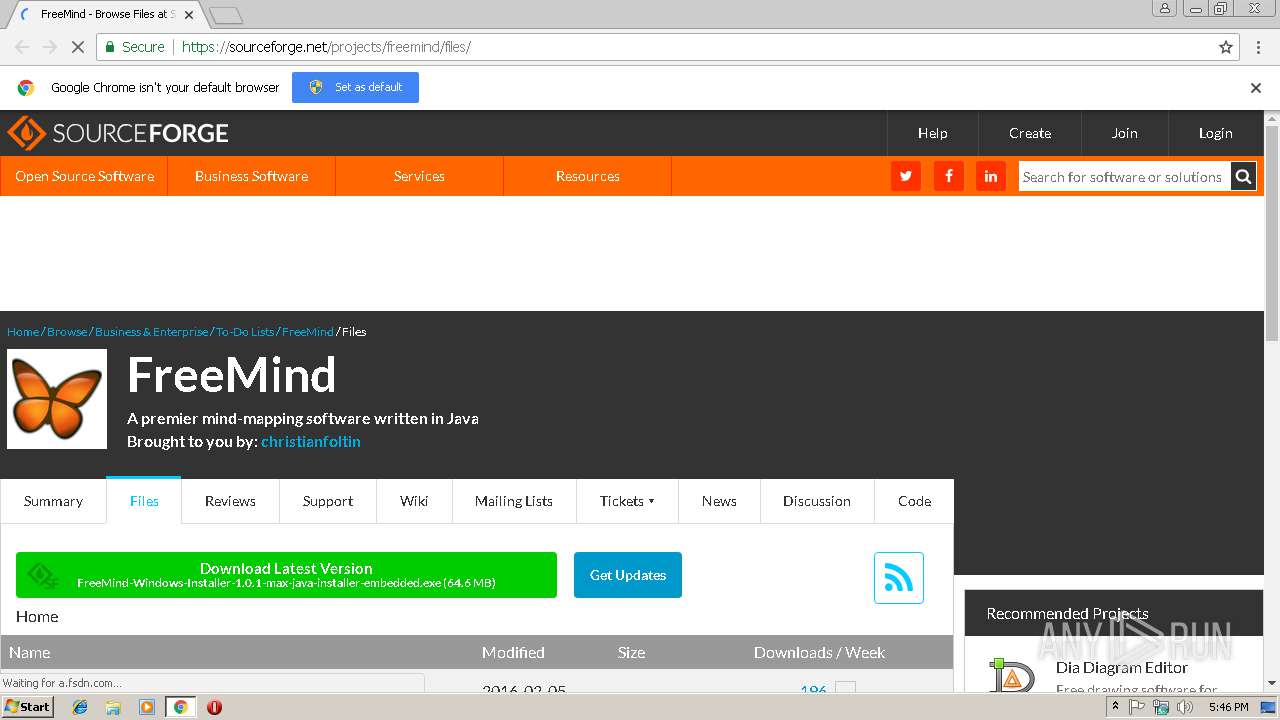The width and height of the screenshot is (1280, 720).
Task: Go forward in browser history
Action: (49, 47)
